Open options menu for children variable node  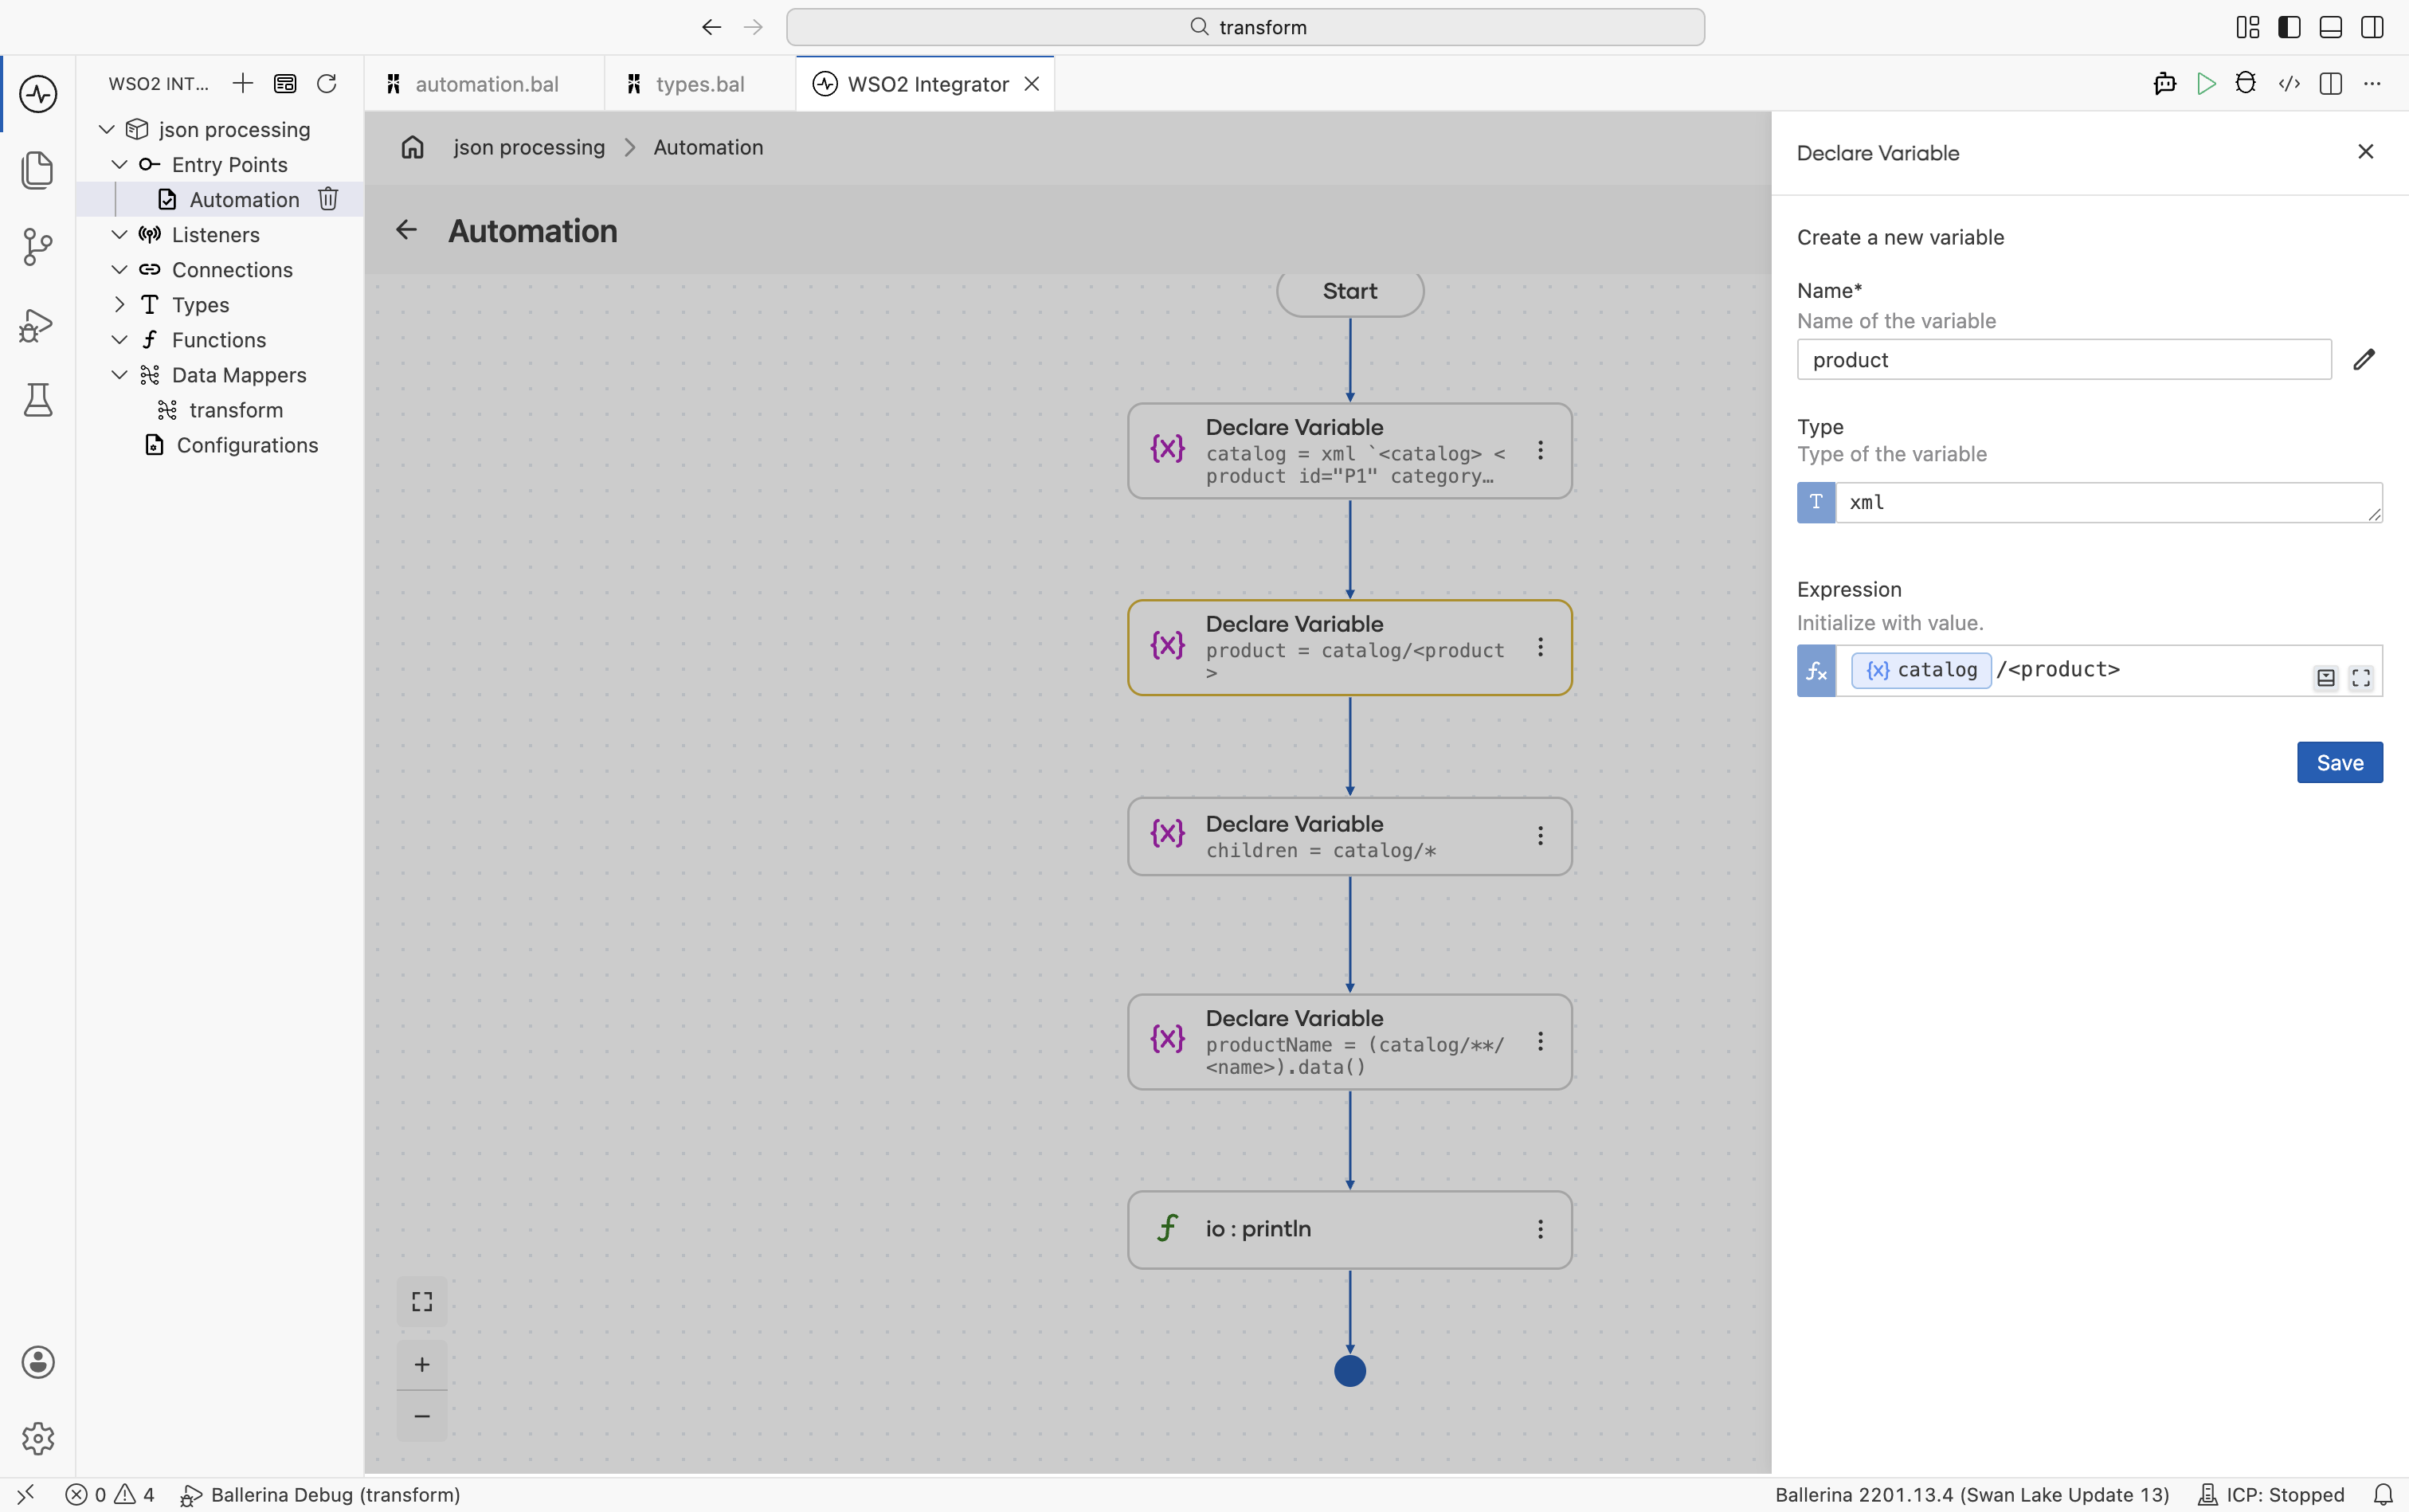[1540, 835]
